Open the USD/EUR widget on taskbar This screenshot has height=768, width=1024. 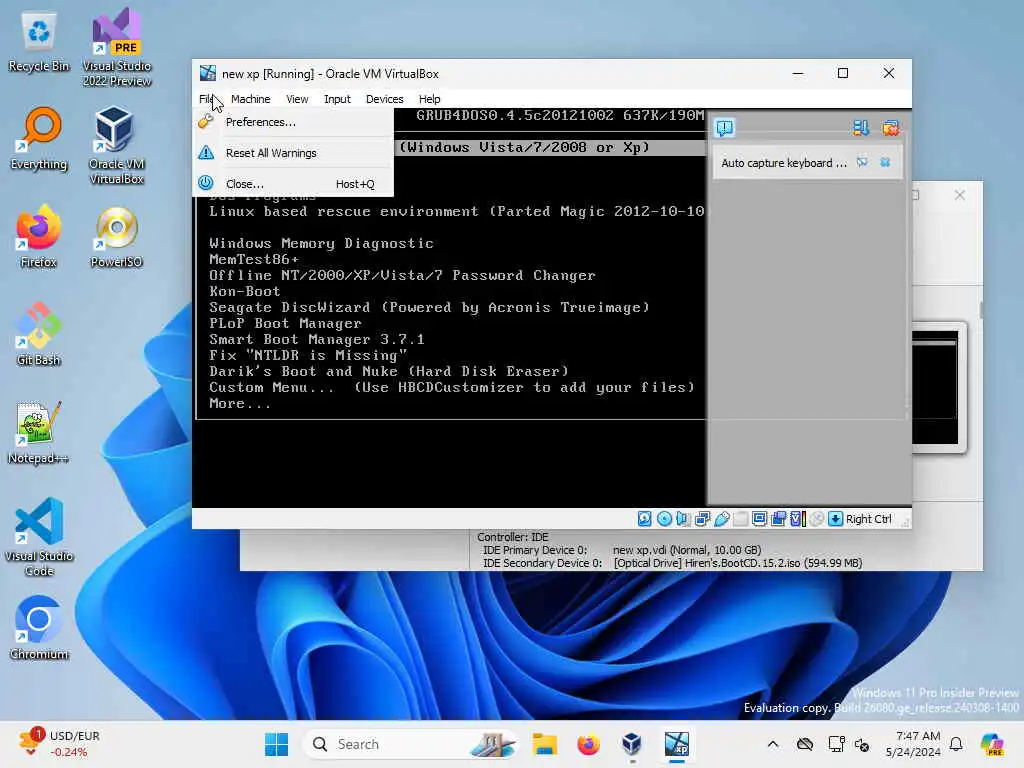[x=60, y=744]
